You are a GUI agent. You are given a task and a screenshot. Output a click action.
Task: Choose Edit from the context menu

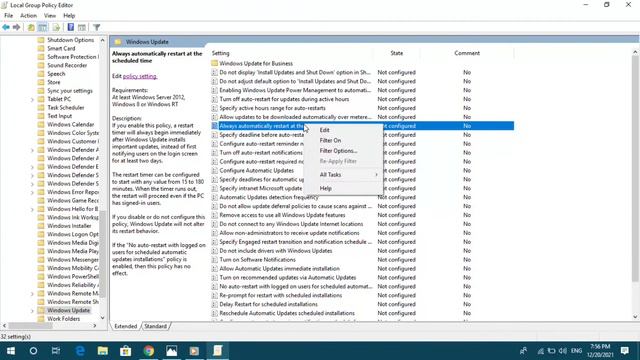pos(324,130)
